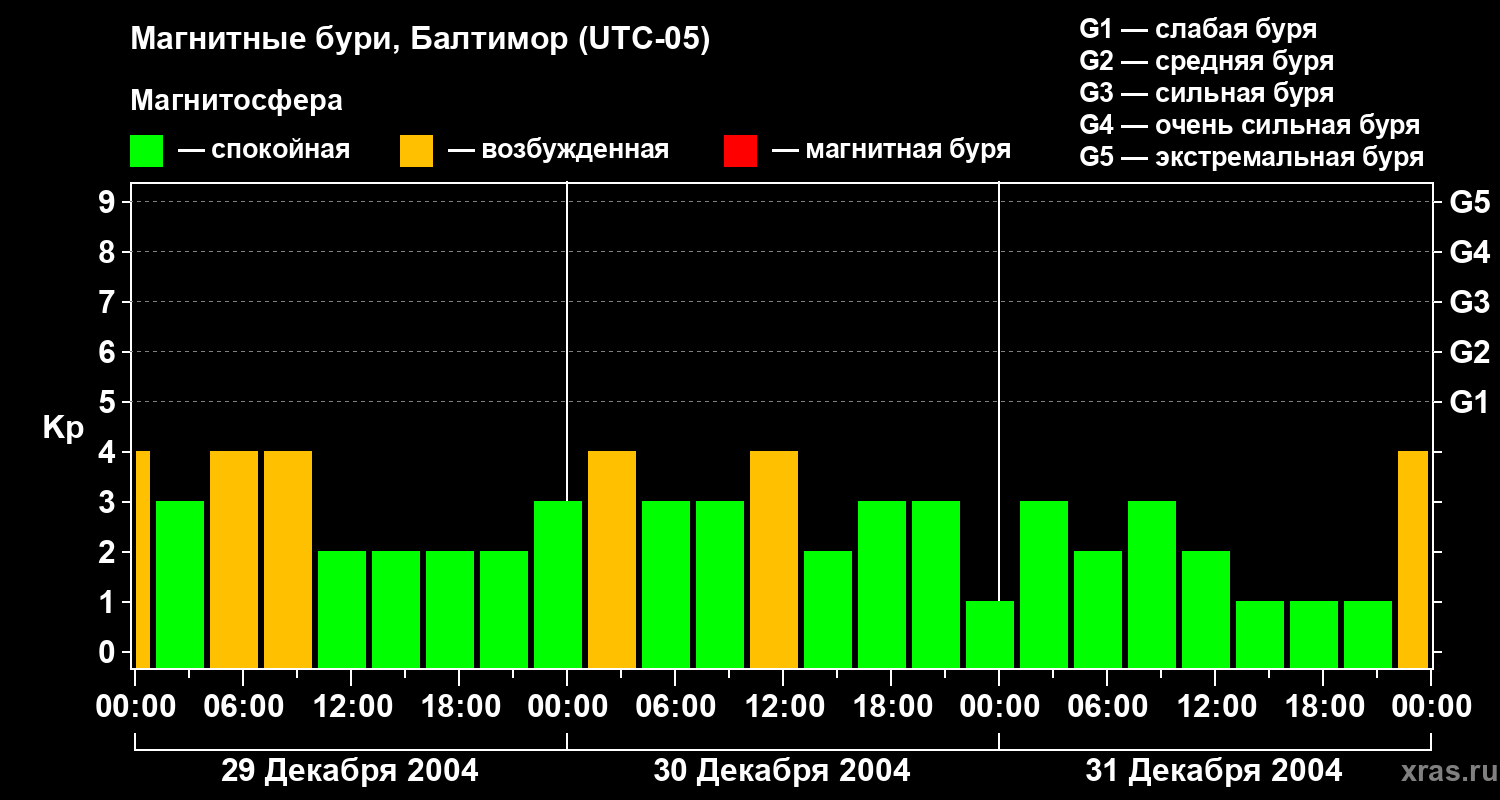1500x800 pixels.
Task: Click the orange 'возбужденная' legend swatch
Action: tap(416, 151)
